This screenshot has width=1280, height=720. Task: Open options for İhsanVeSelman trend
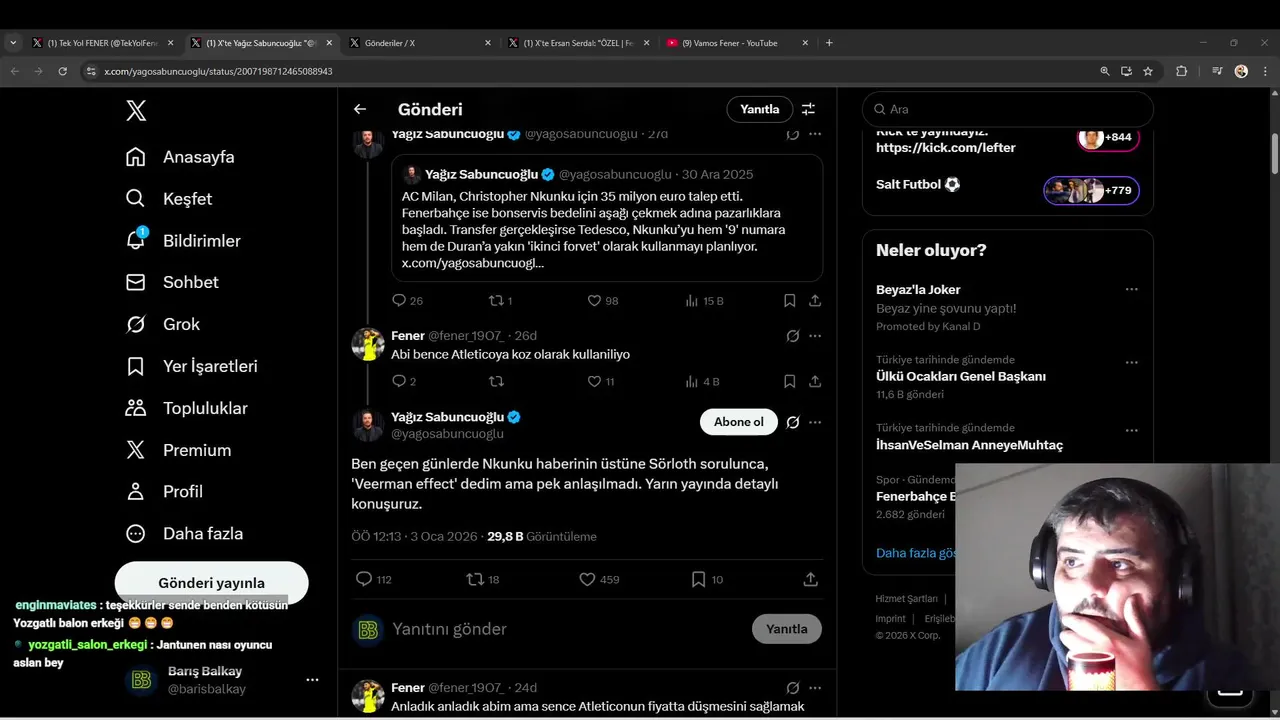1131,431
